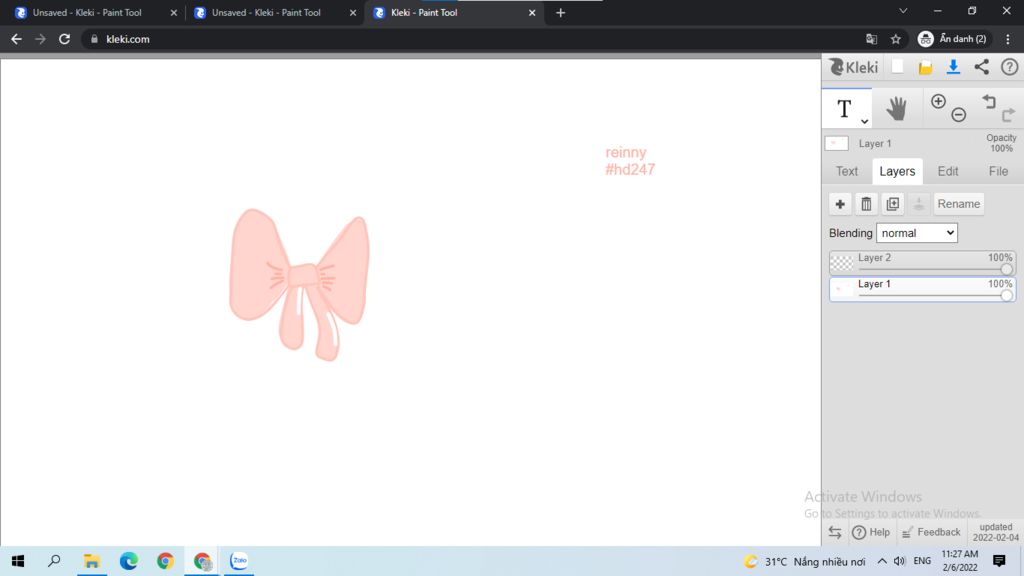
Task: Click the 'reinny #hd247' text on canvas
Action: [630, 161]
